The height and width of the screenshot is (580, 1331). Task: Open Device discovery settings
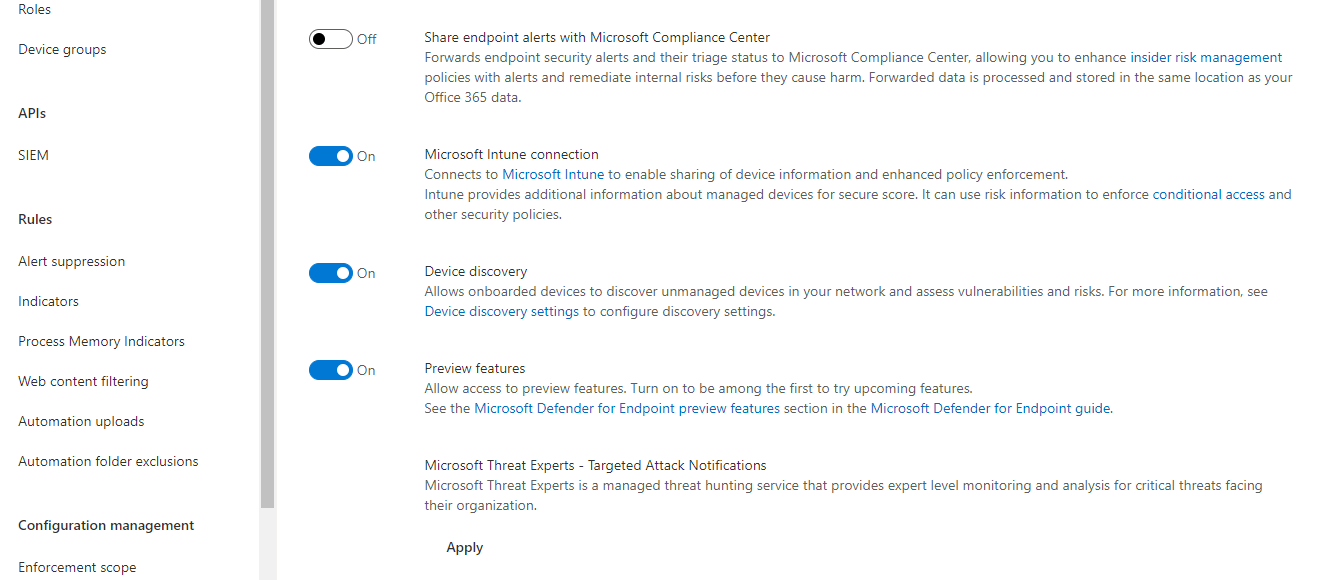[500, 311]
